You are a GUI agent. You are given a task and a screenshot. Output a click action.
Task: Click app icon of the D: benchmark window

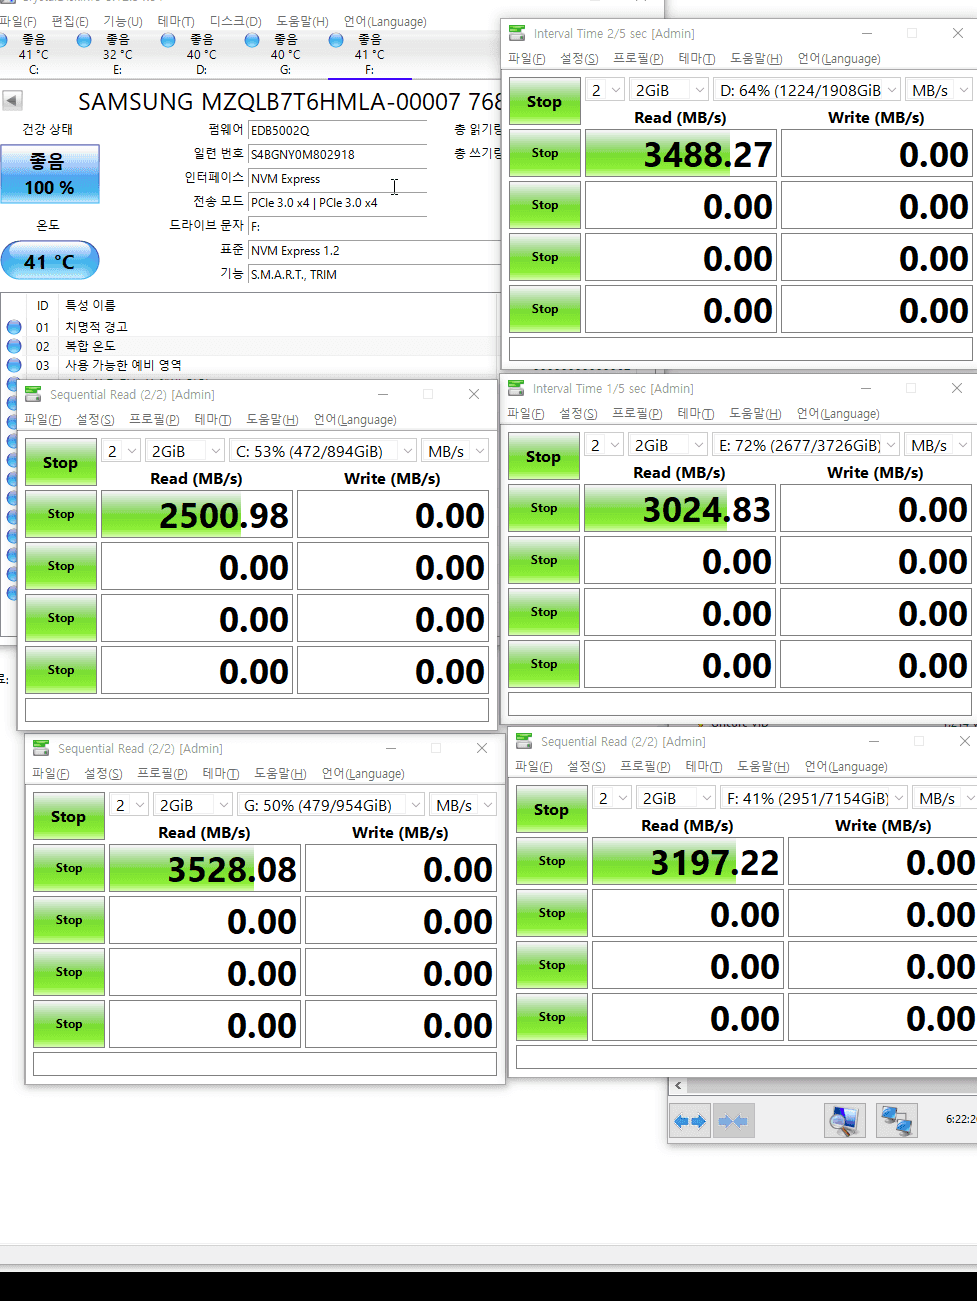[517, 33]
